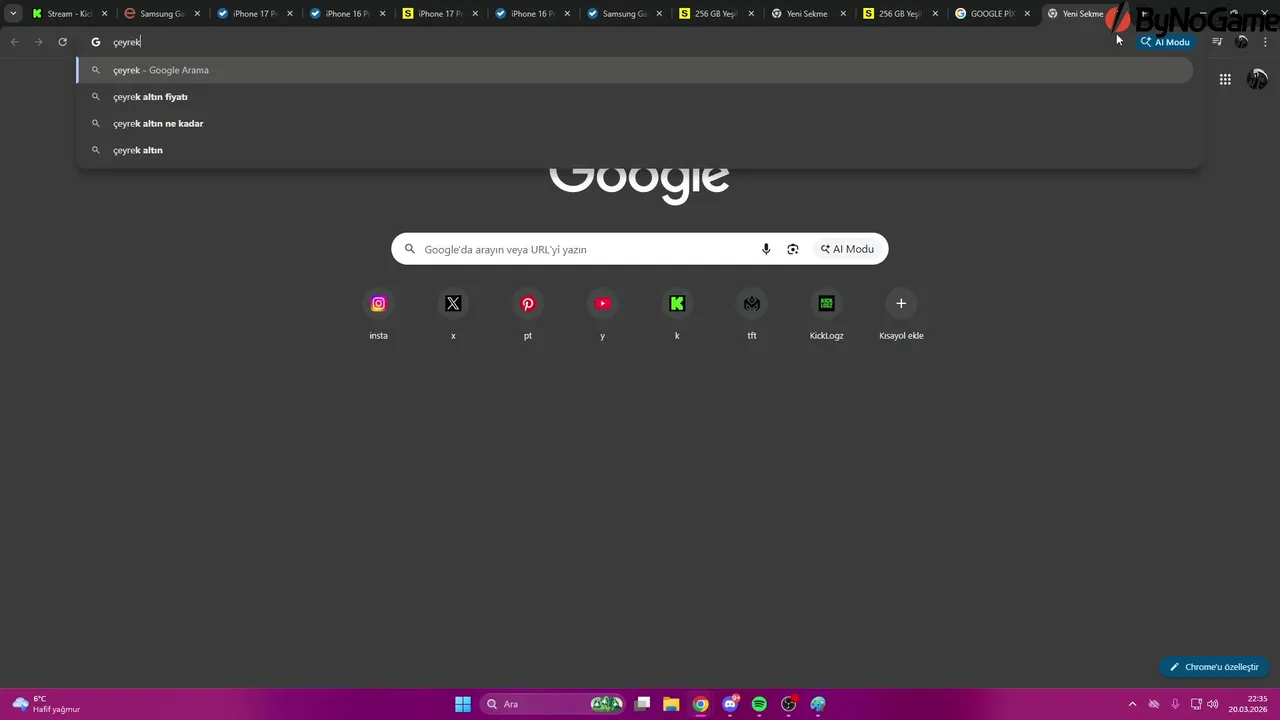Click the taskbar Ara search box
The height and width of the screenshot is (720, 1280).
click(553, 704)
